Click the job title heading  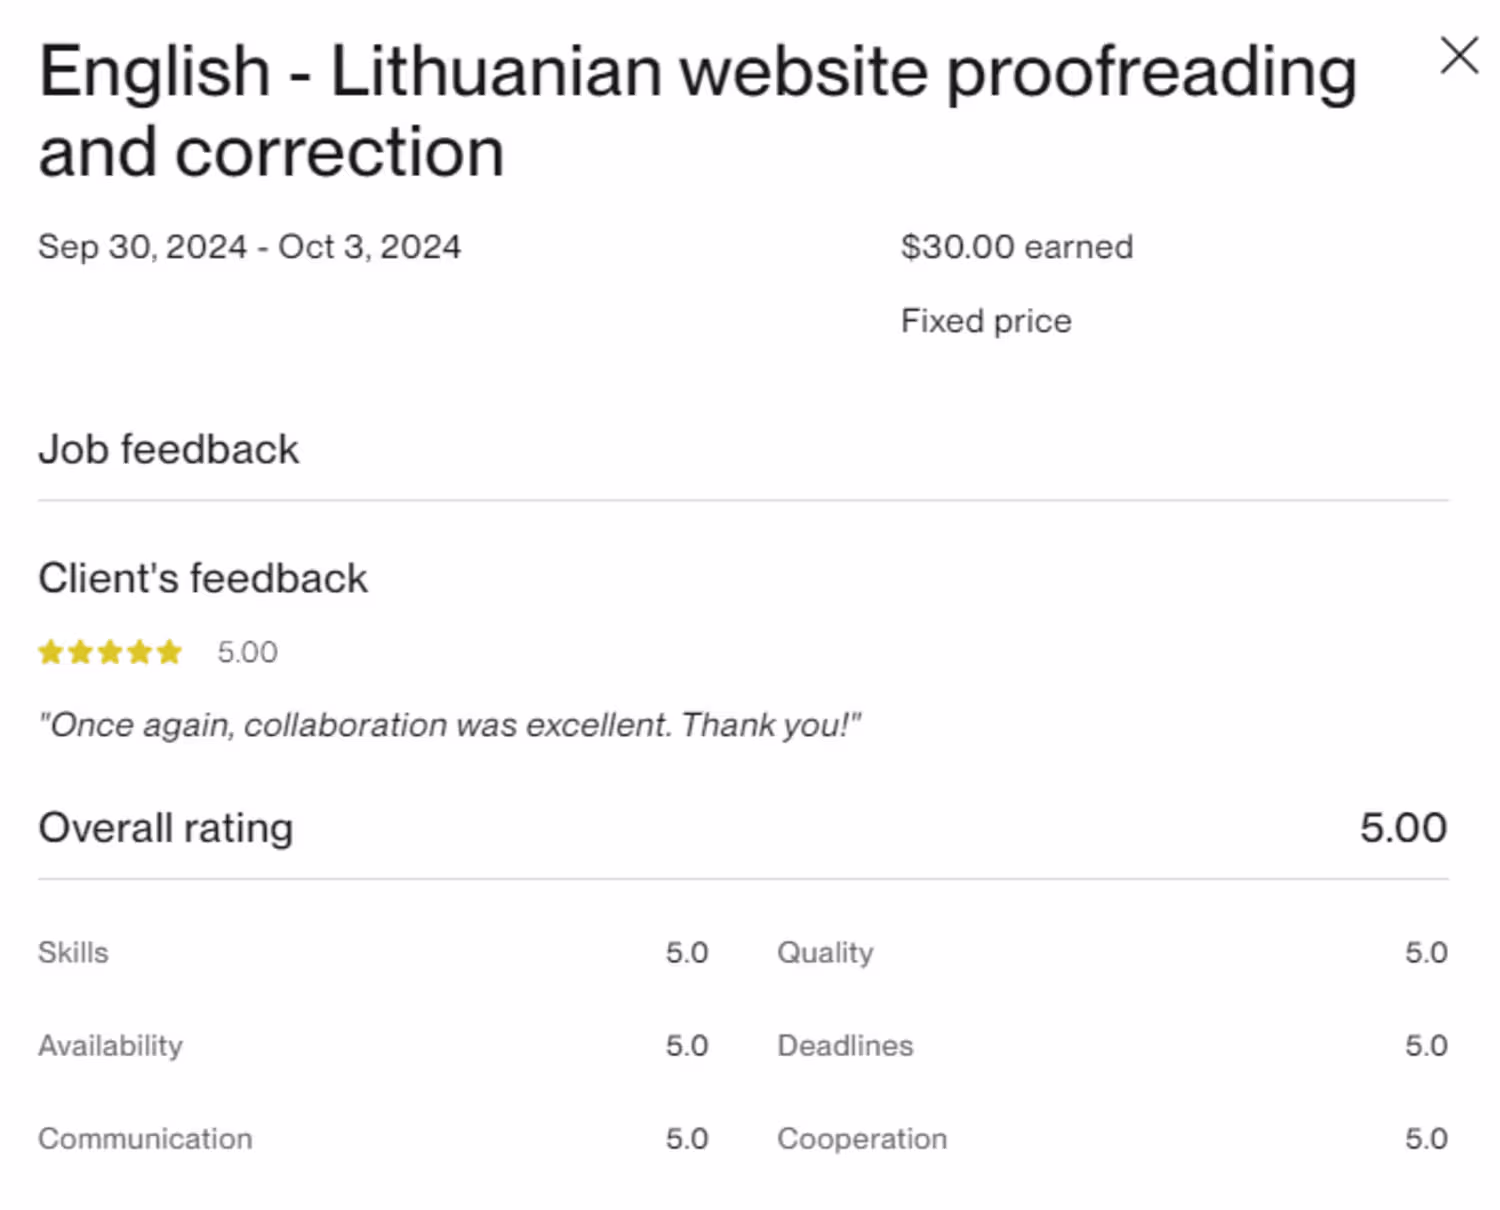(697, 111)
